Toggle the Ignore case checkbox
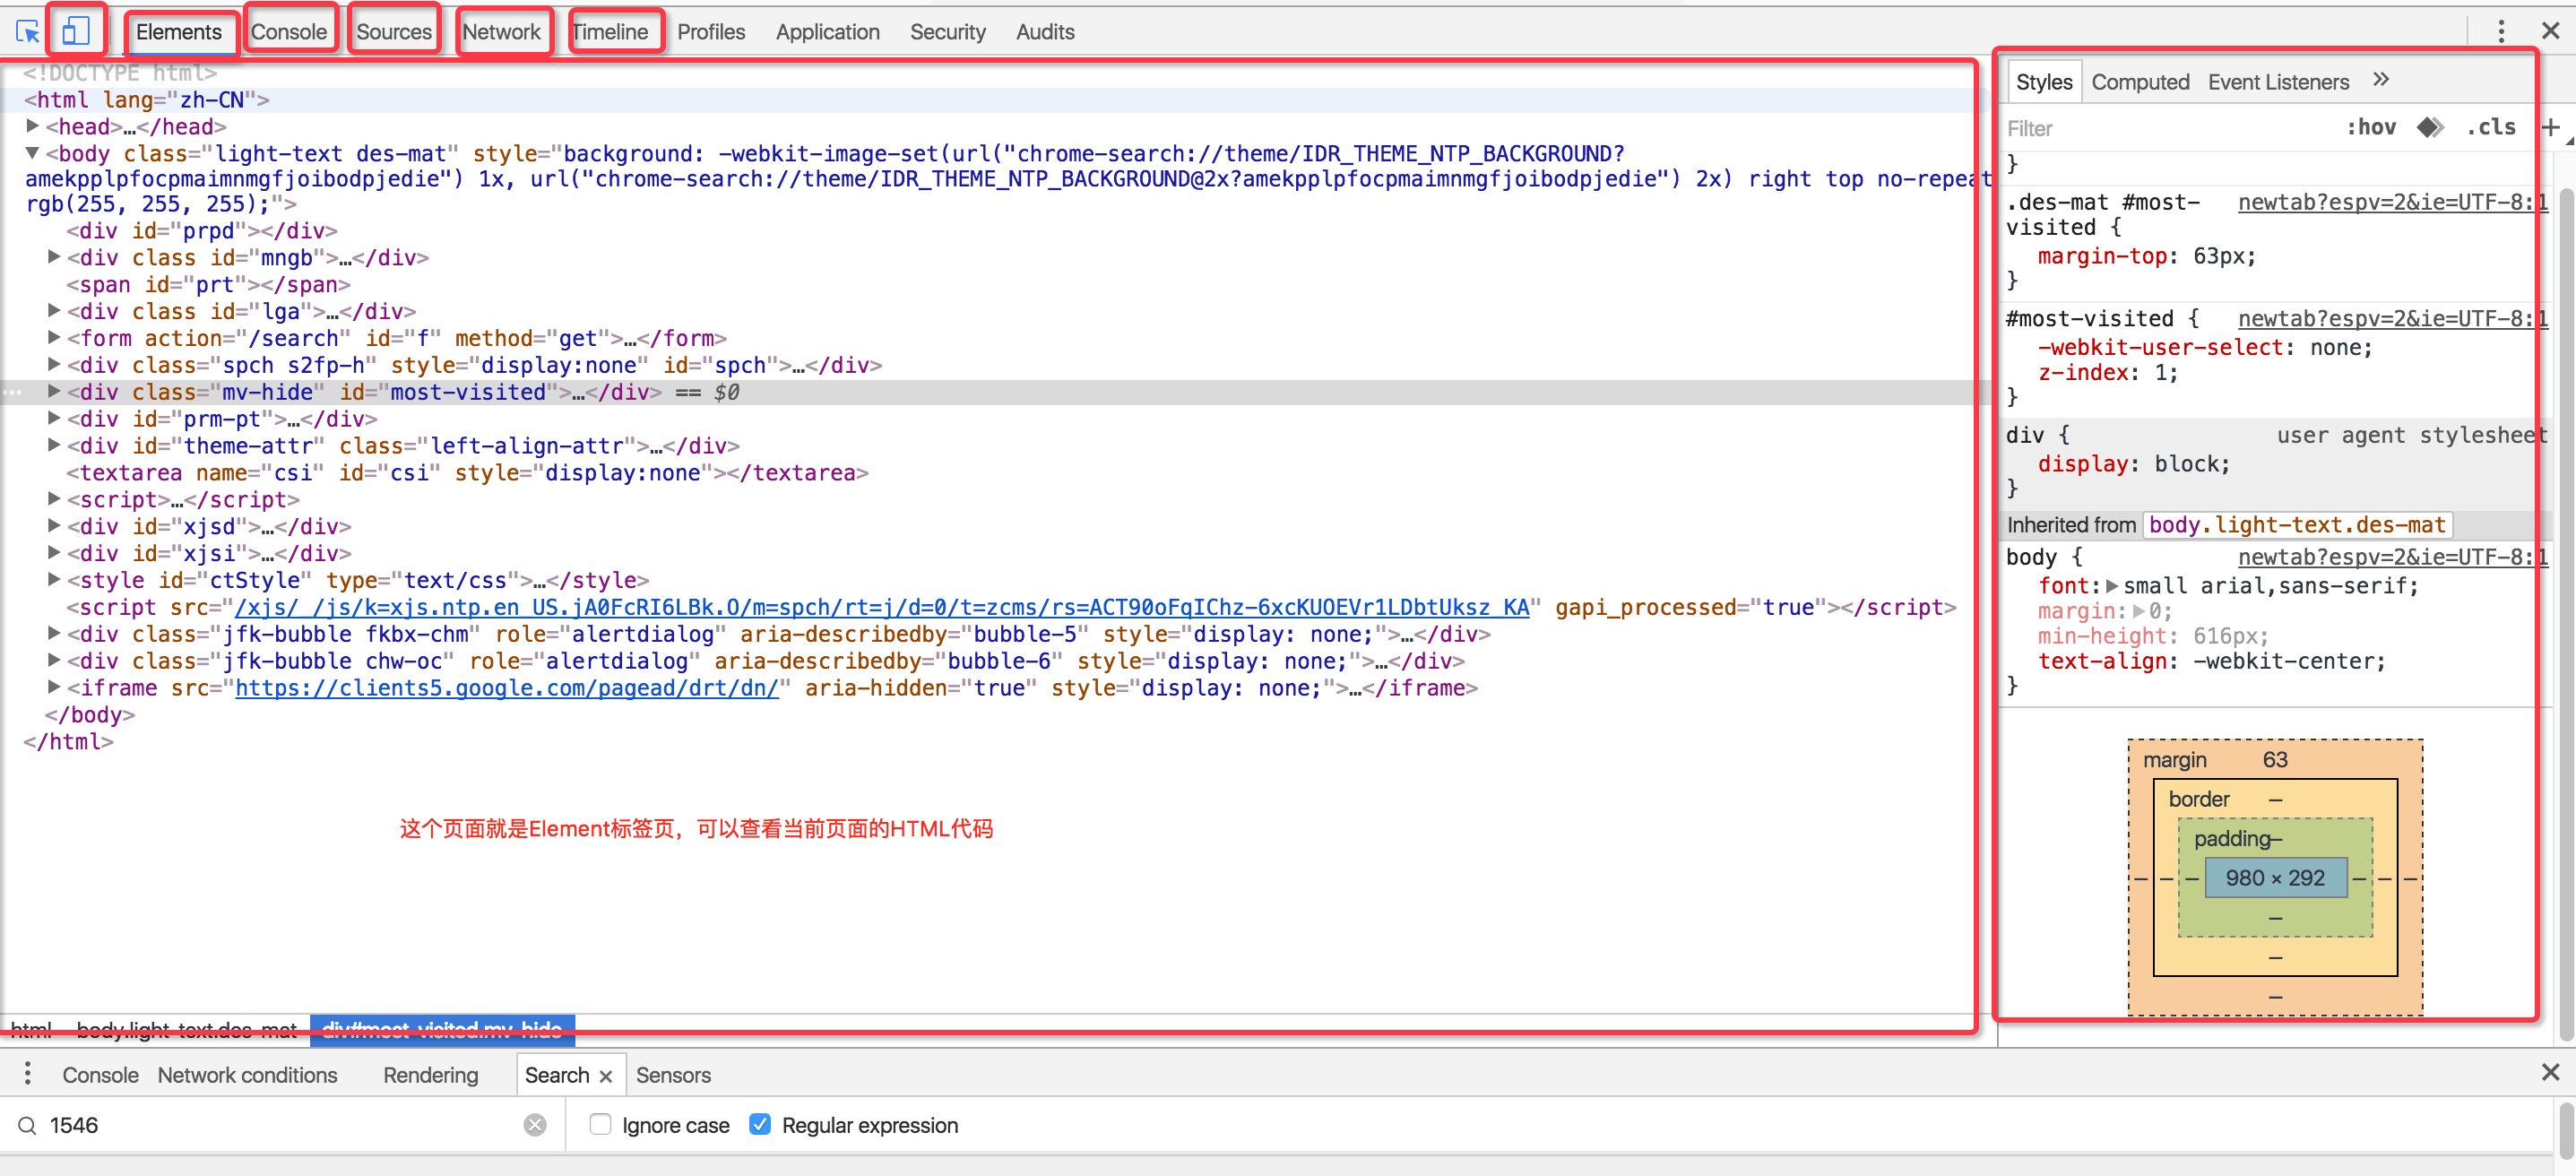The image size is (2576, 1176). click(x=600, y=1124)
